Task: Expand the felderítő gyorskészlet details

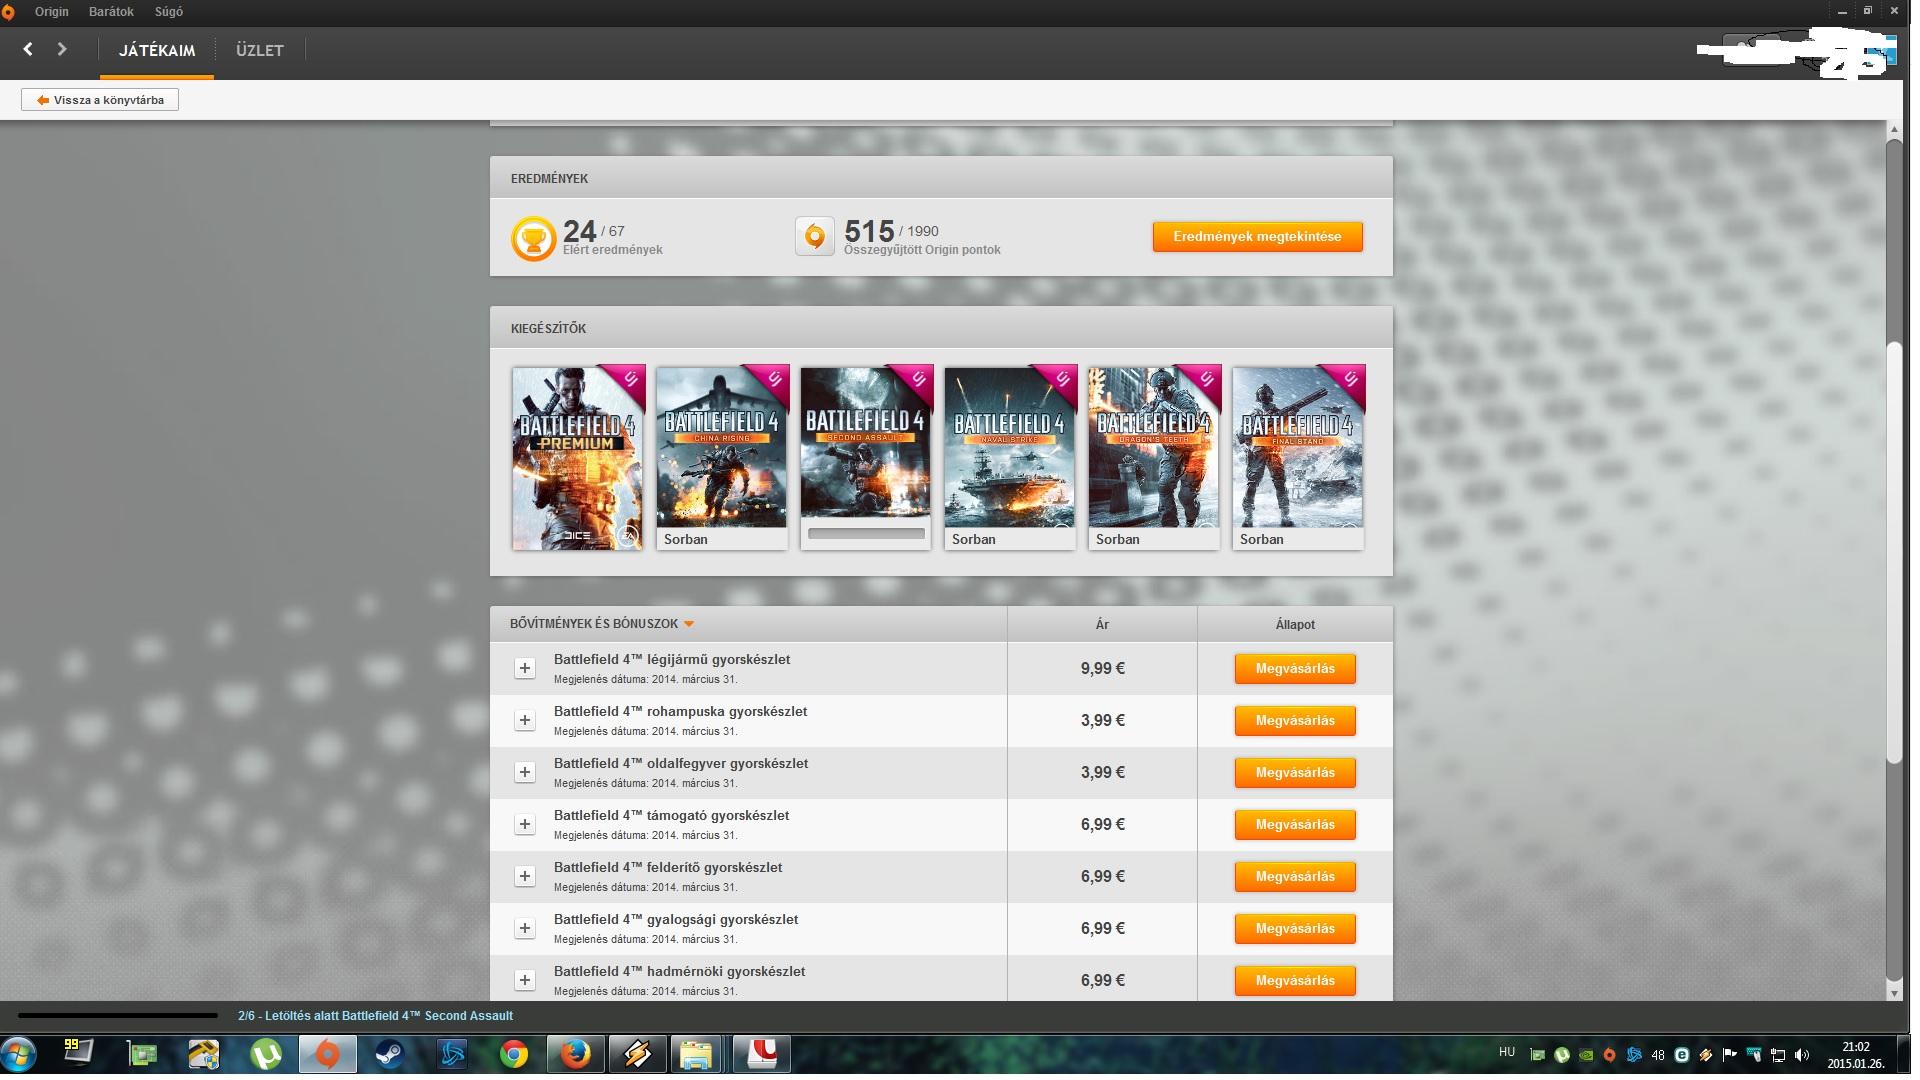Action: tap(524, 876)
